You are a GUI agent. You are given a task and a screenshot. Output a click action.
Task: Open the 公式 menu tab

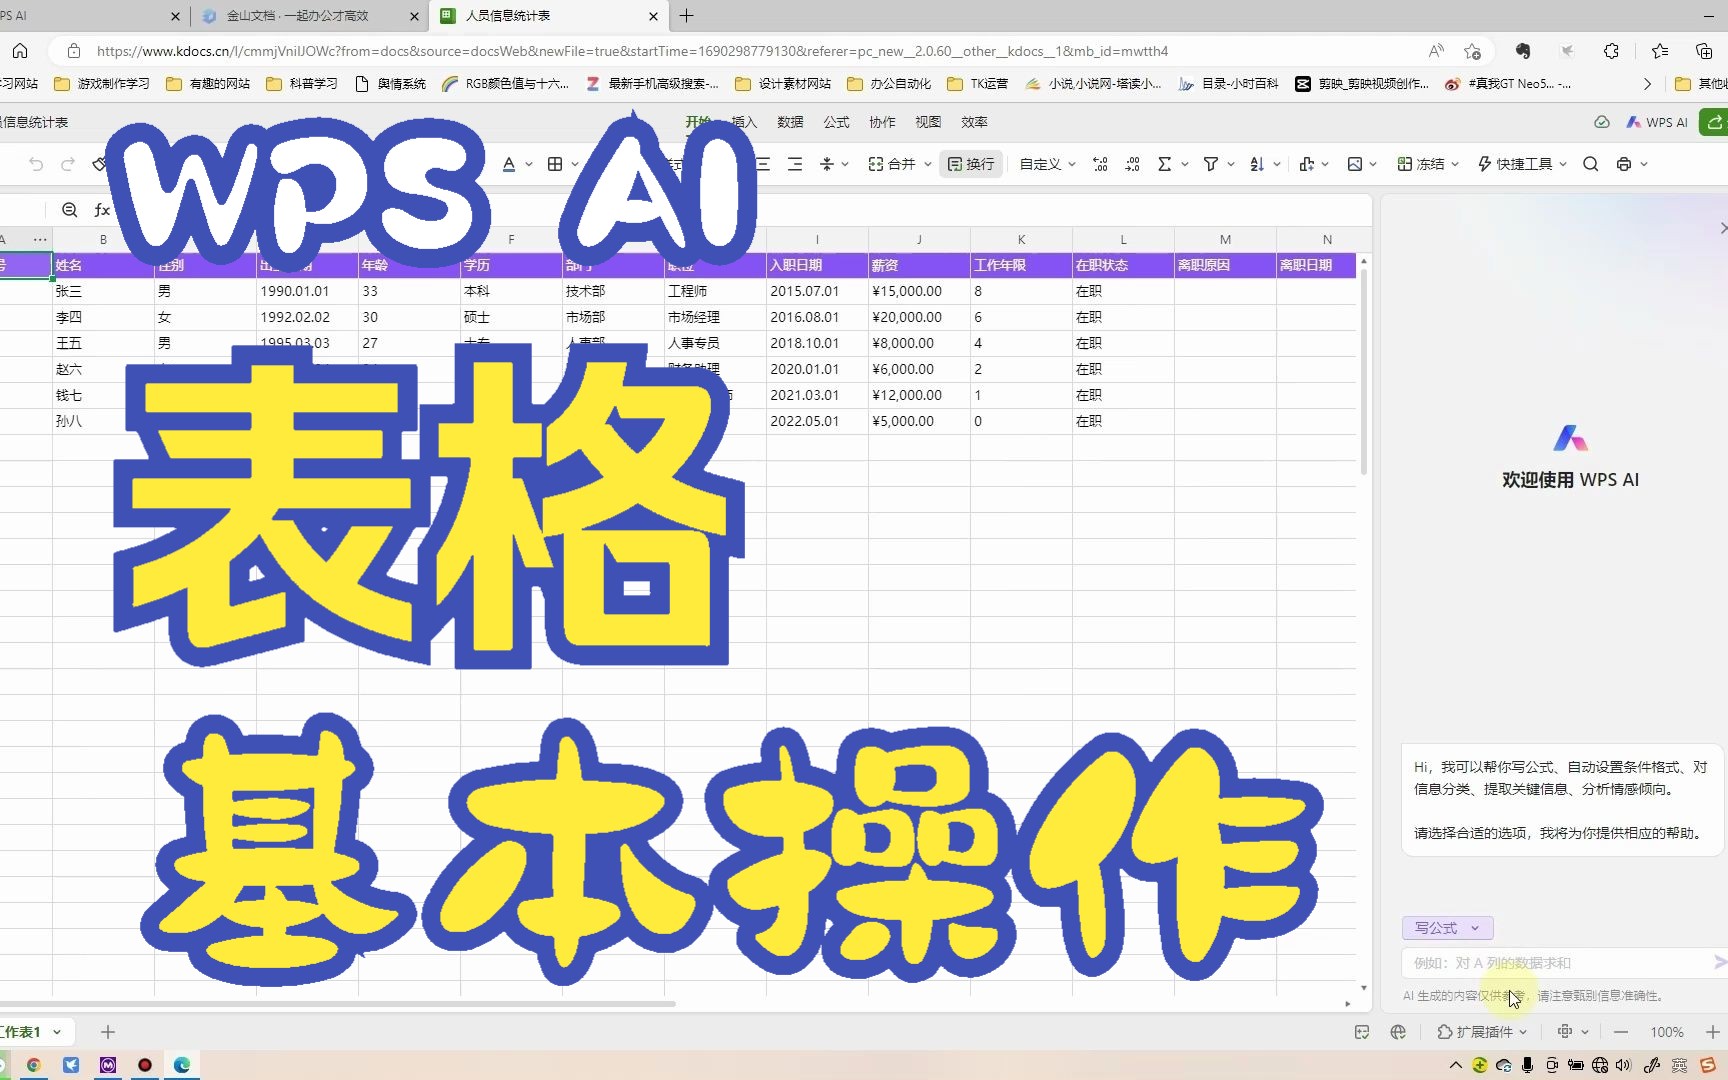tap(836, 122)
